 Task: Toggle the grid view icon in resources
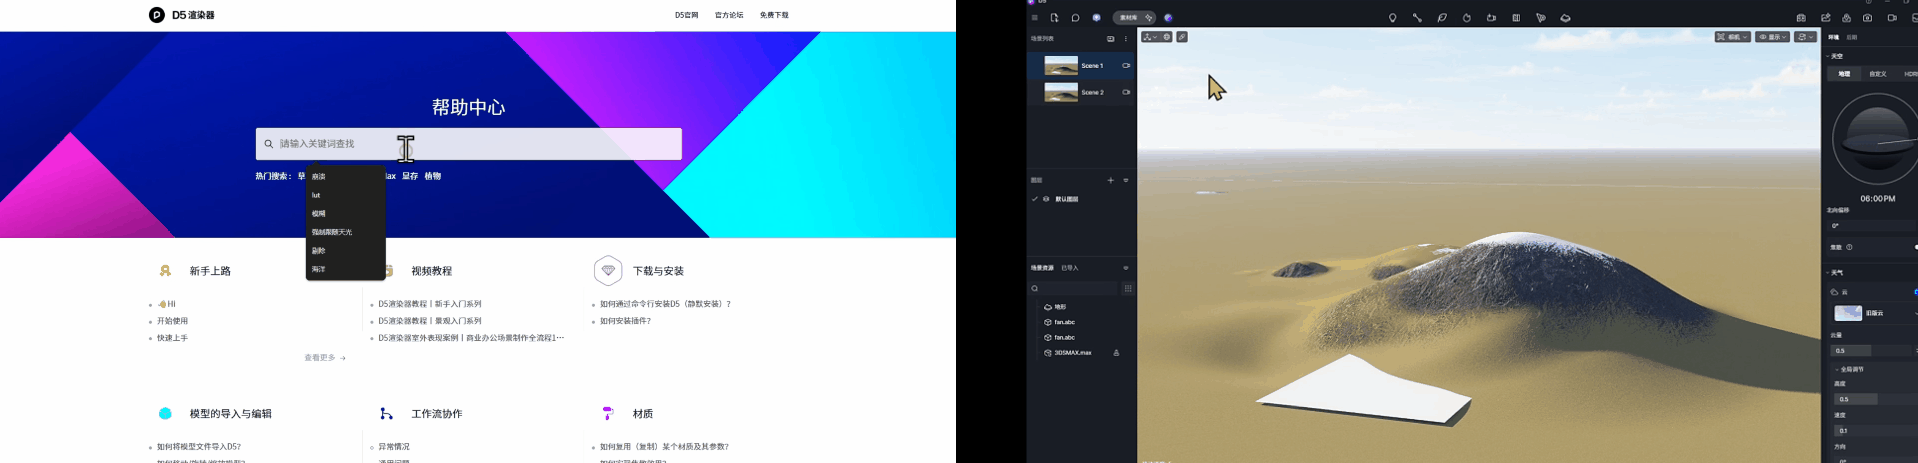point(1127,288)
